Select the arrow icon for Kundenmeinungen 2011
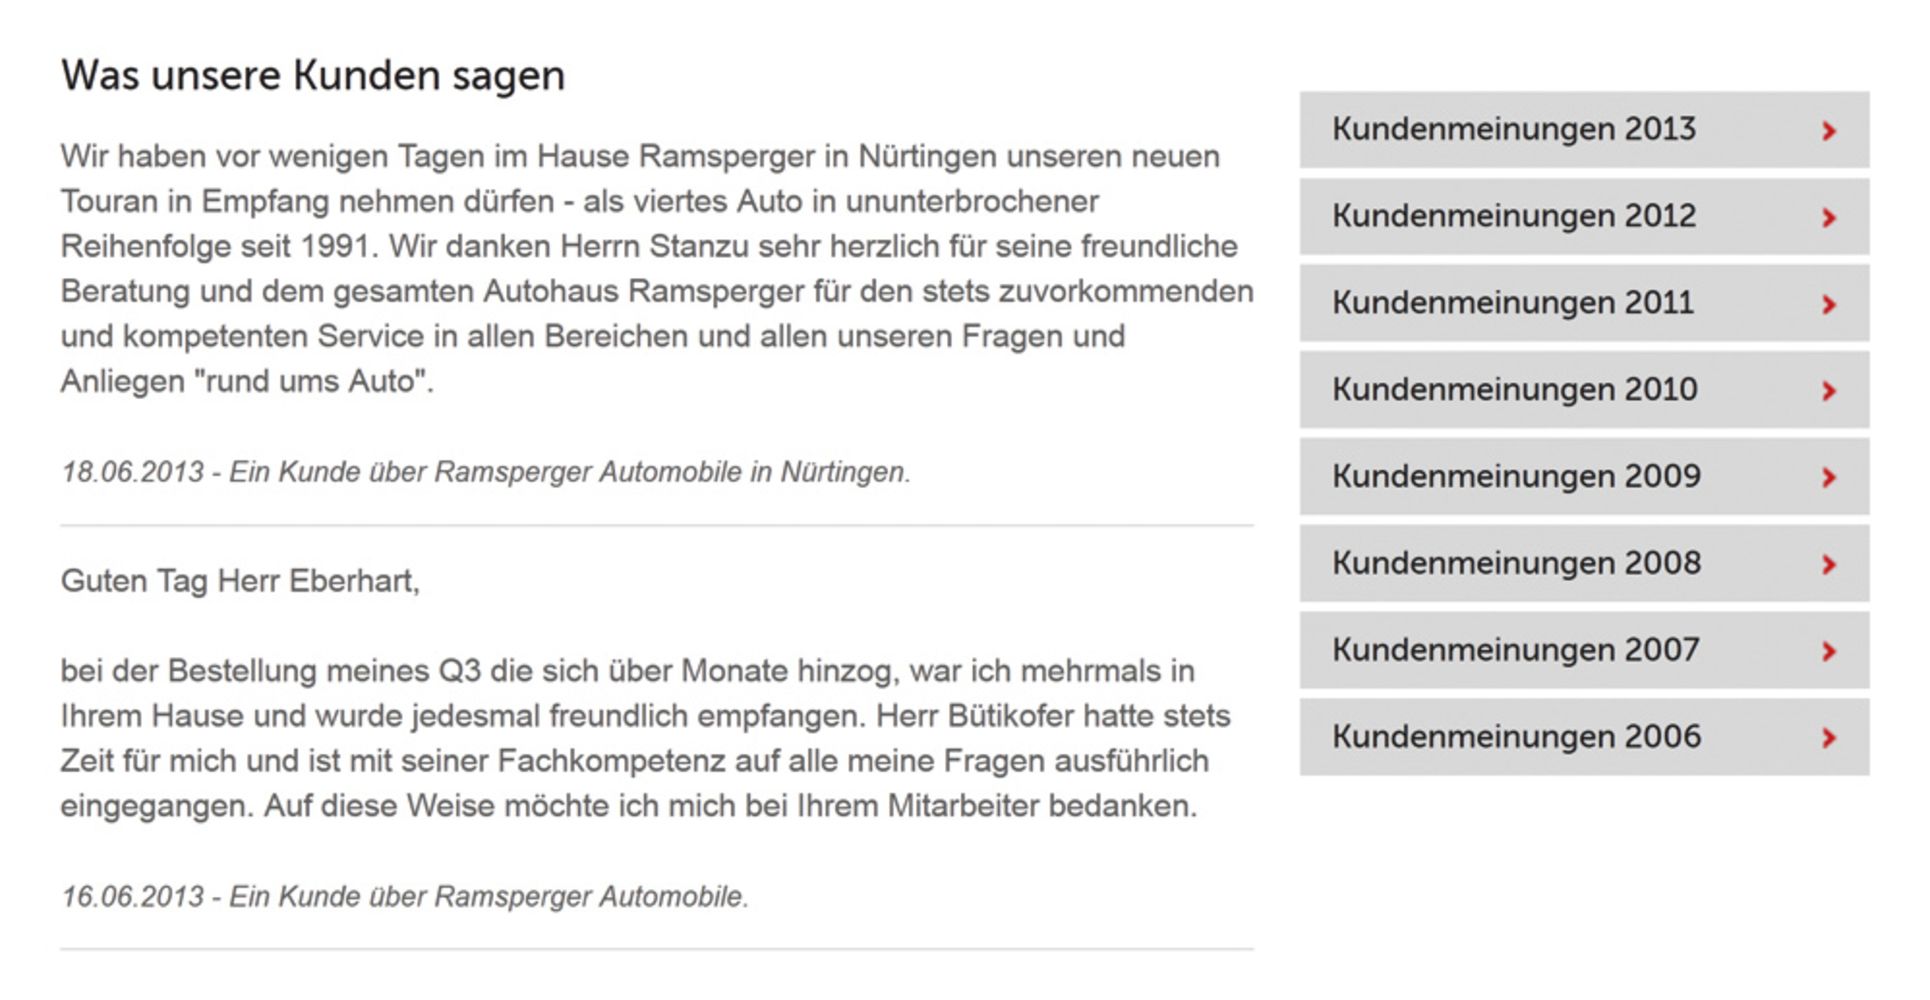This screenshot has width=1930, height=1000. coord(1829,305)
